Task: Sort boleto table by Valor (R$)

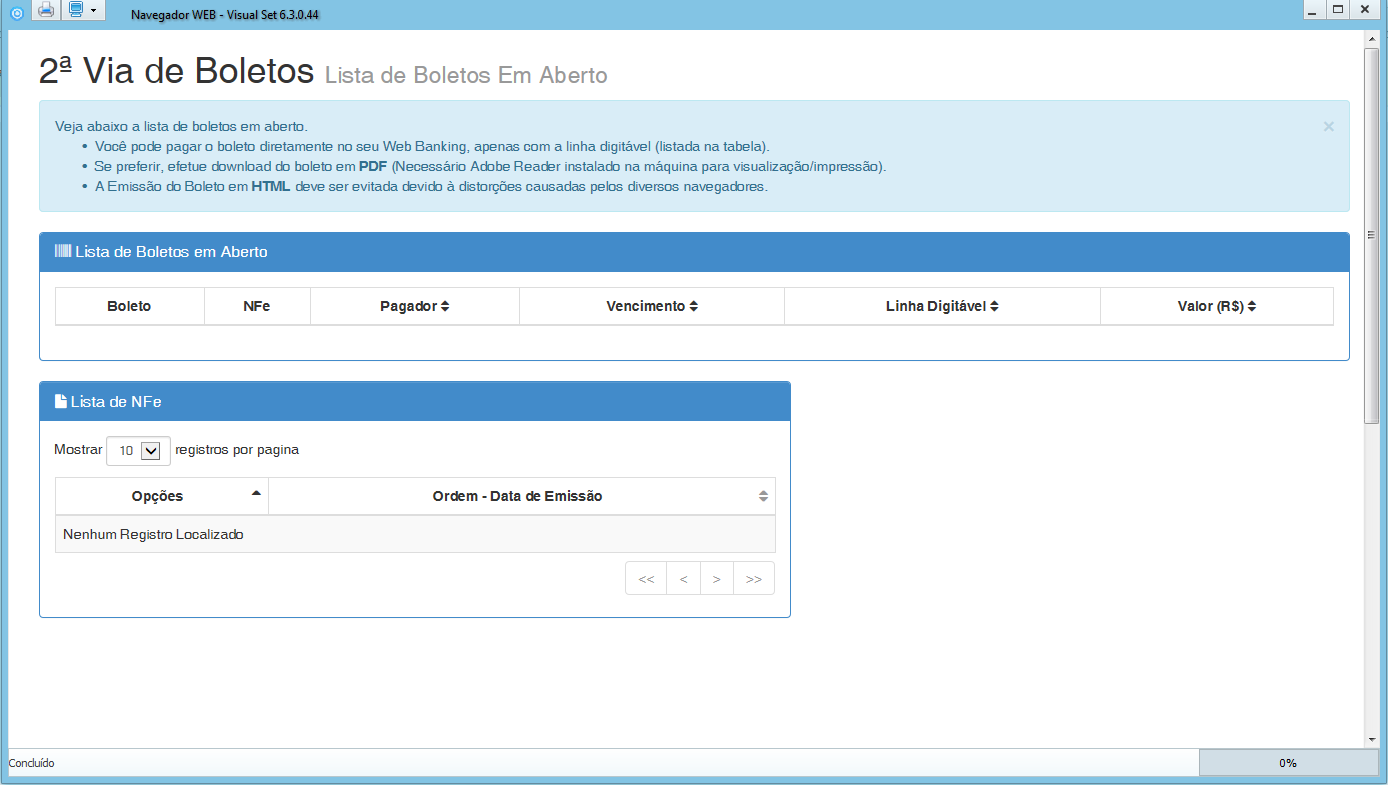Action: tap(1216, 306)
